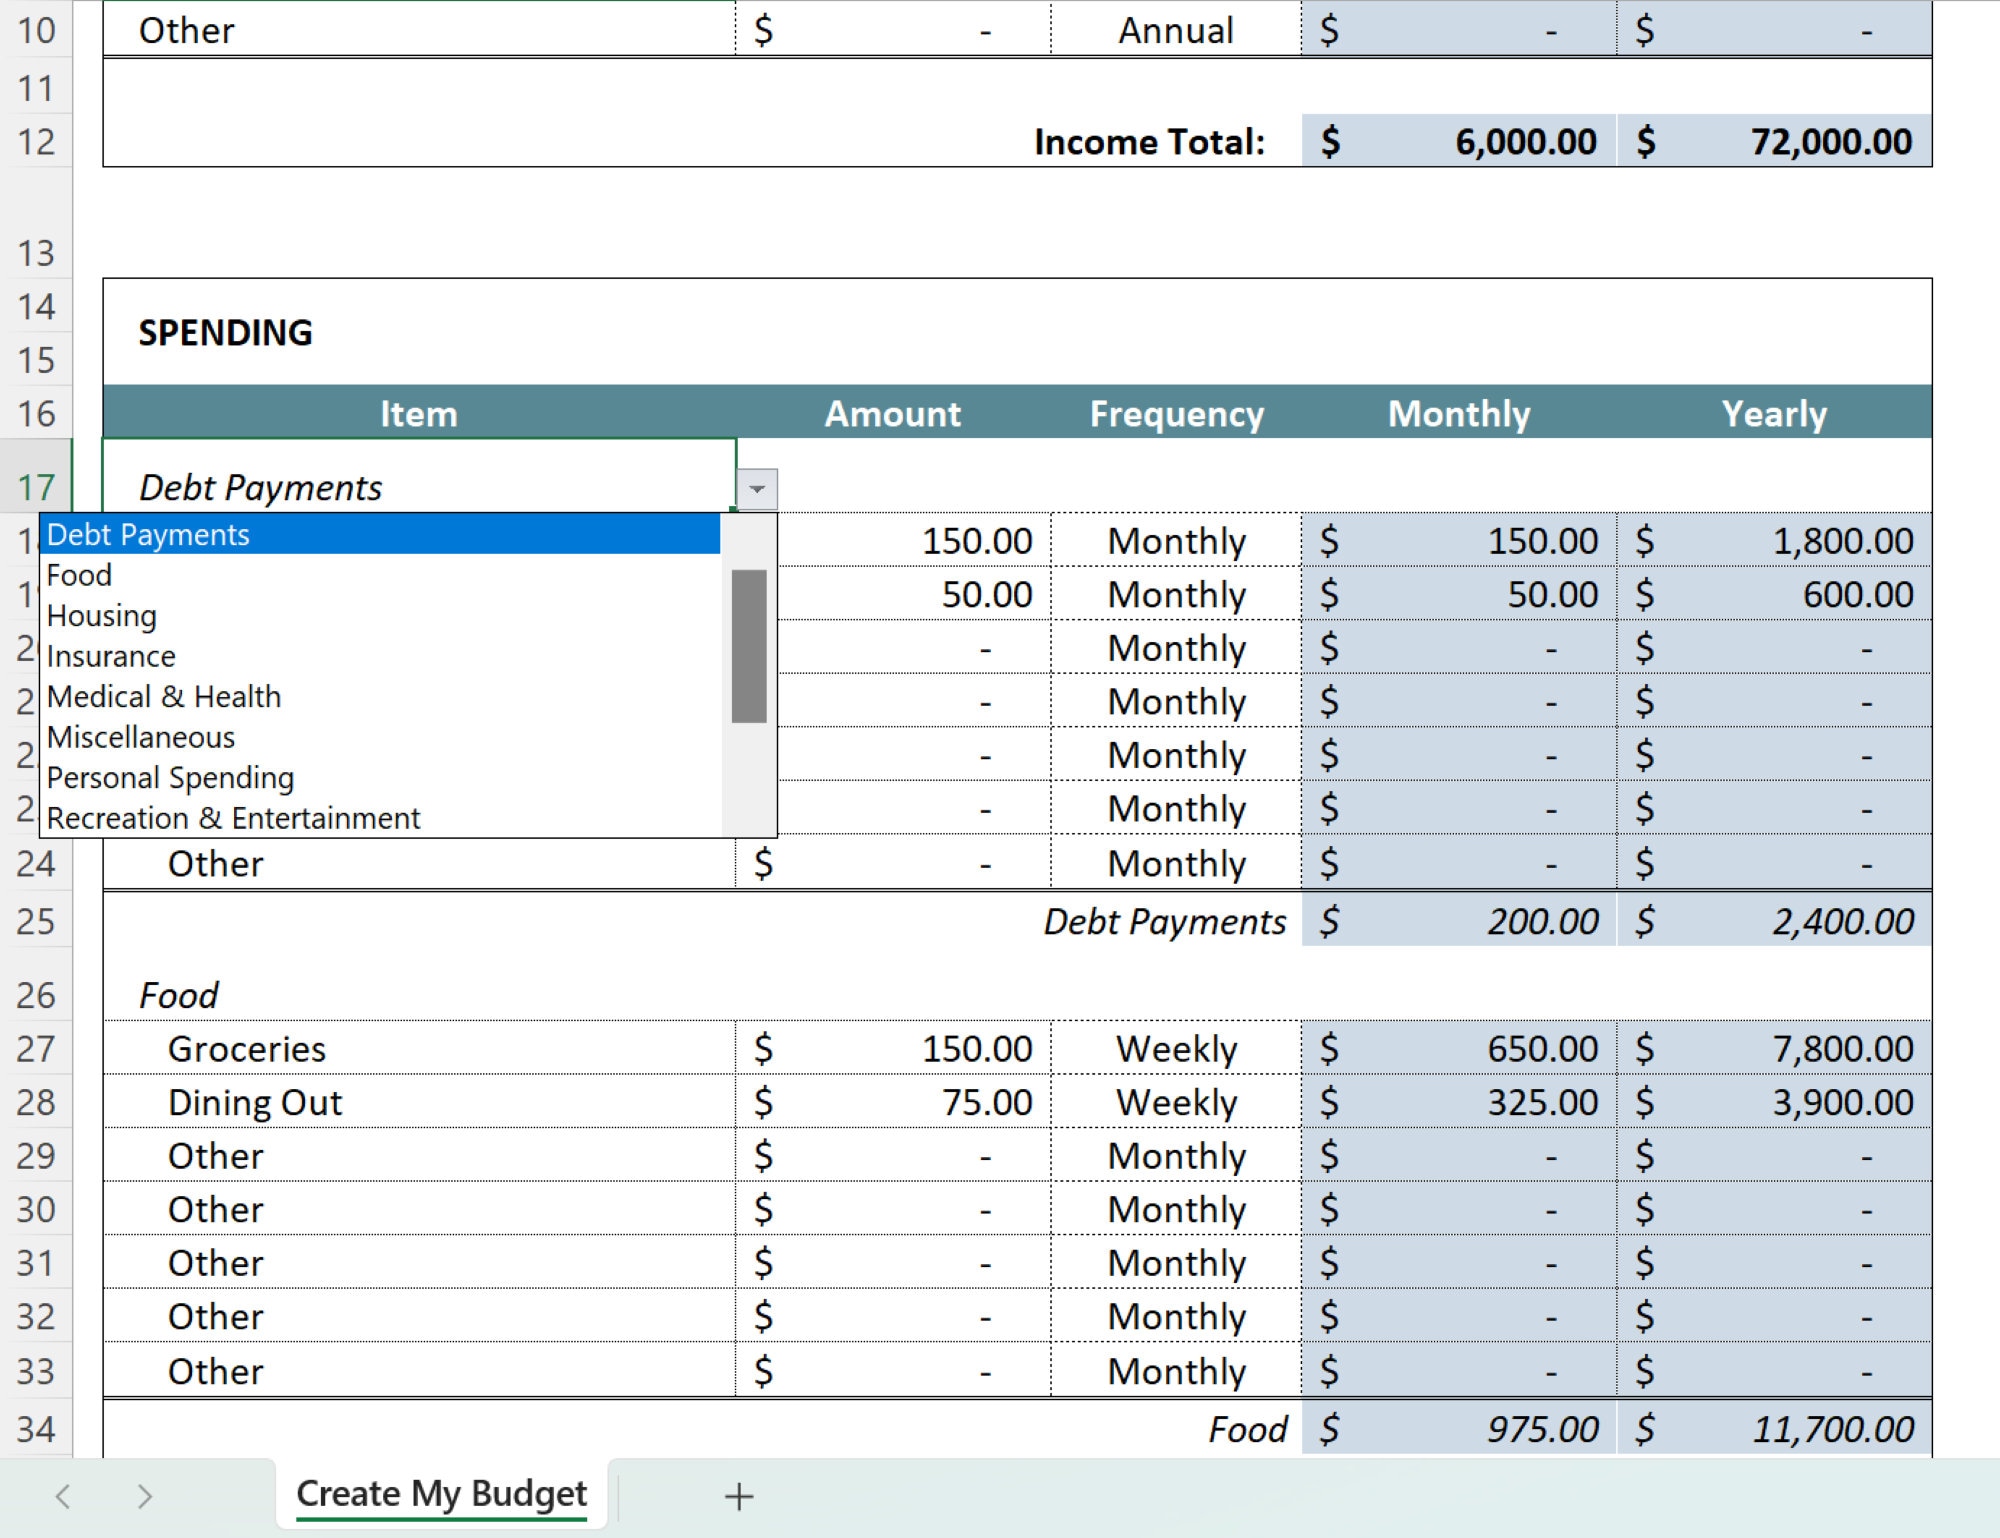Click the previous sheet navigation arrow

(62, 1495)
